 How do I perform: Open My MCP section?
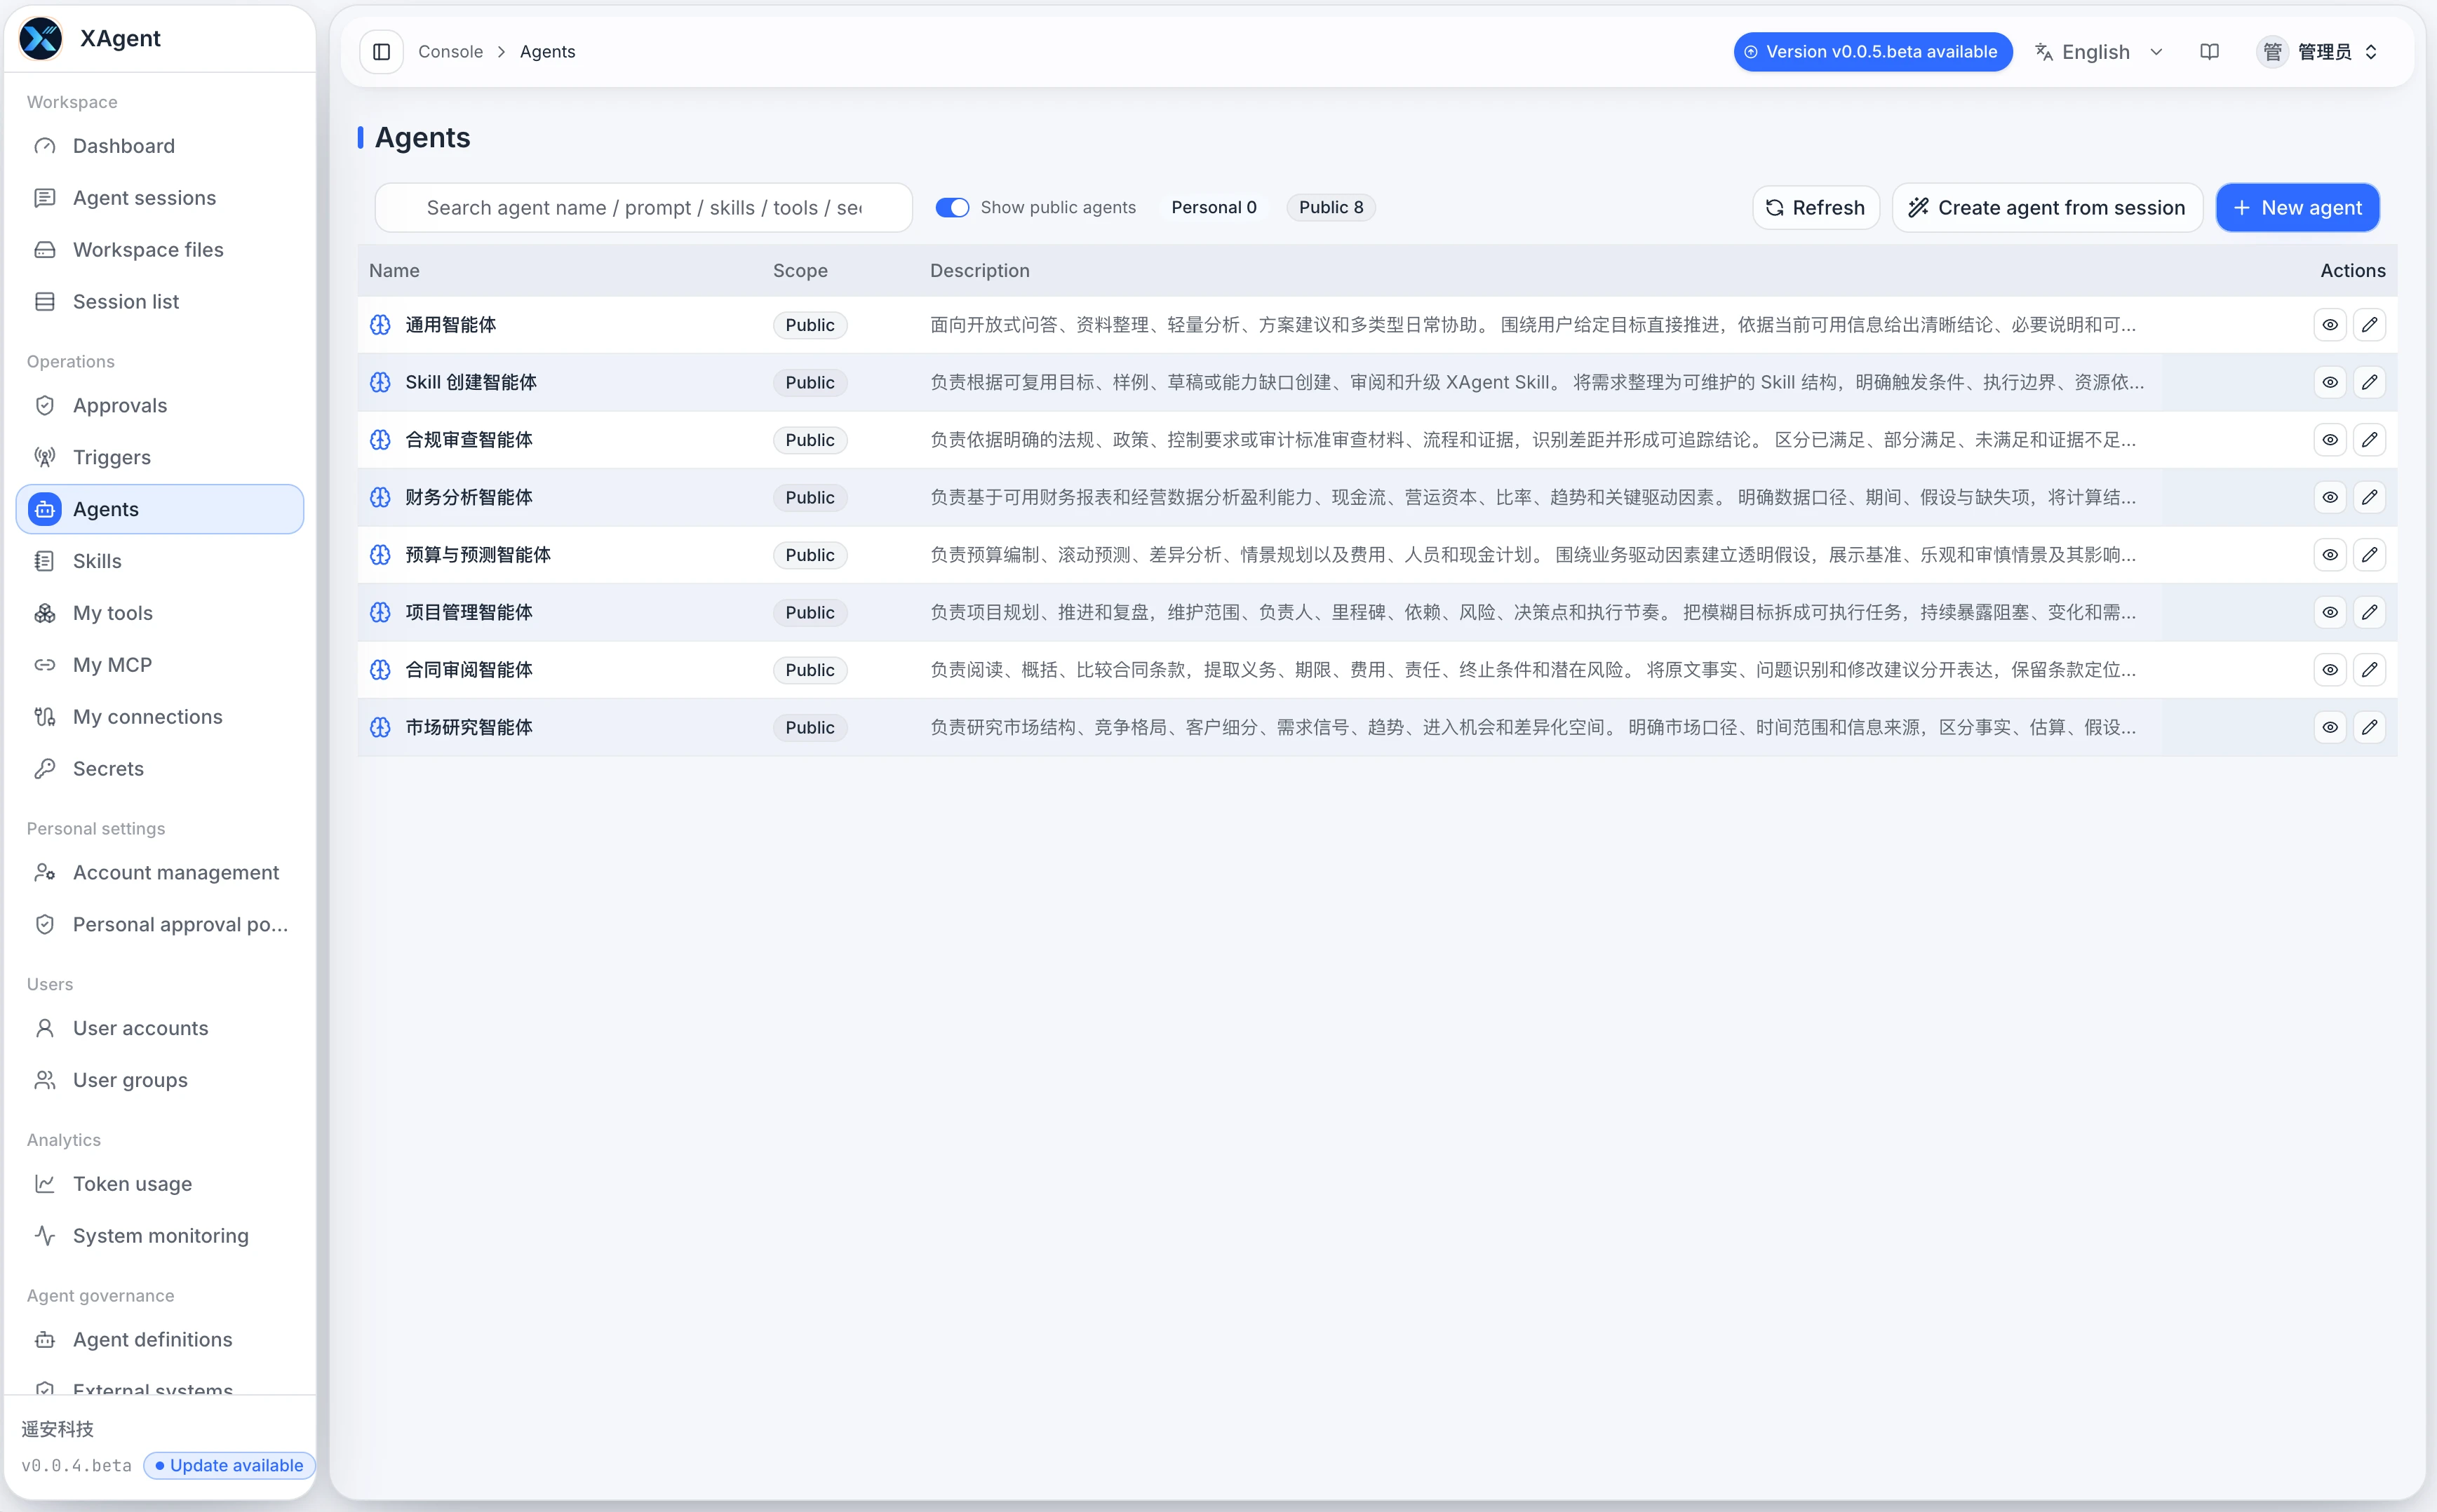[160, 665]
